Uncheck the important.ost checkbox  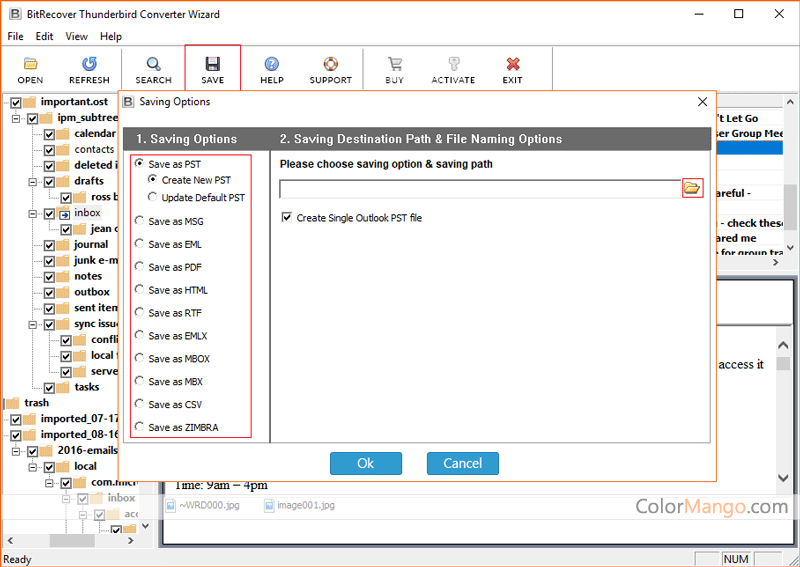(16, 103)
